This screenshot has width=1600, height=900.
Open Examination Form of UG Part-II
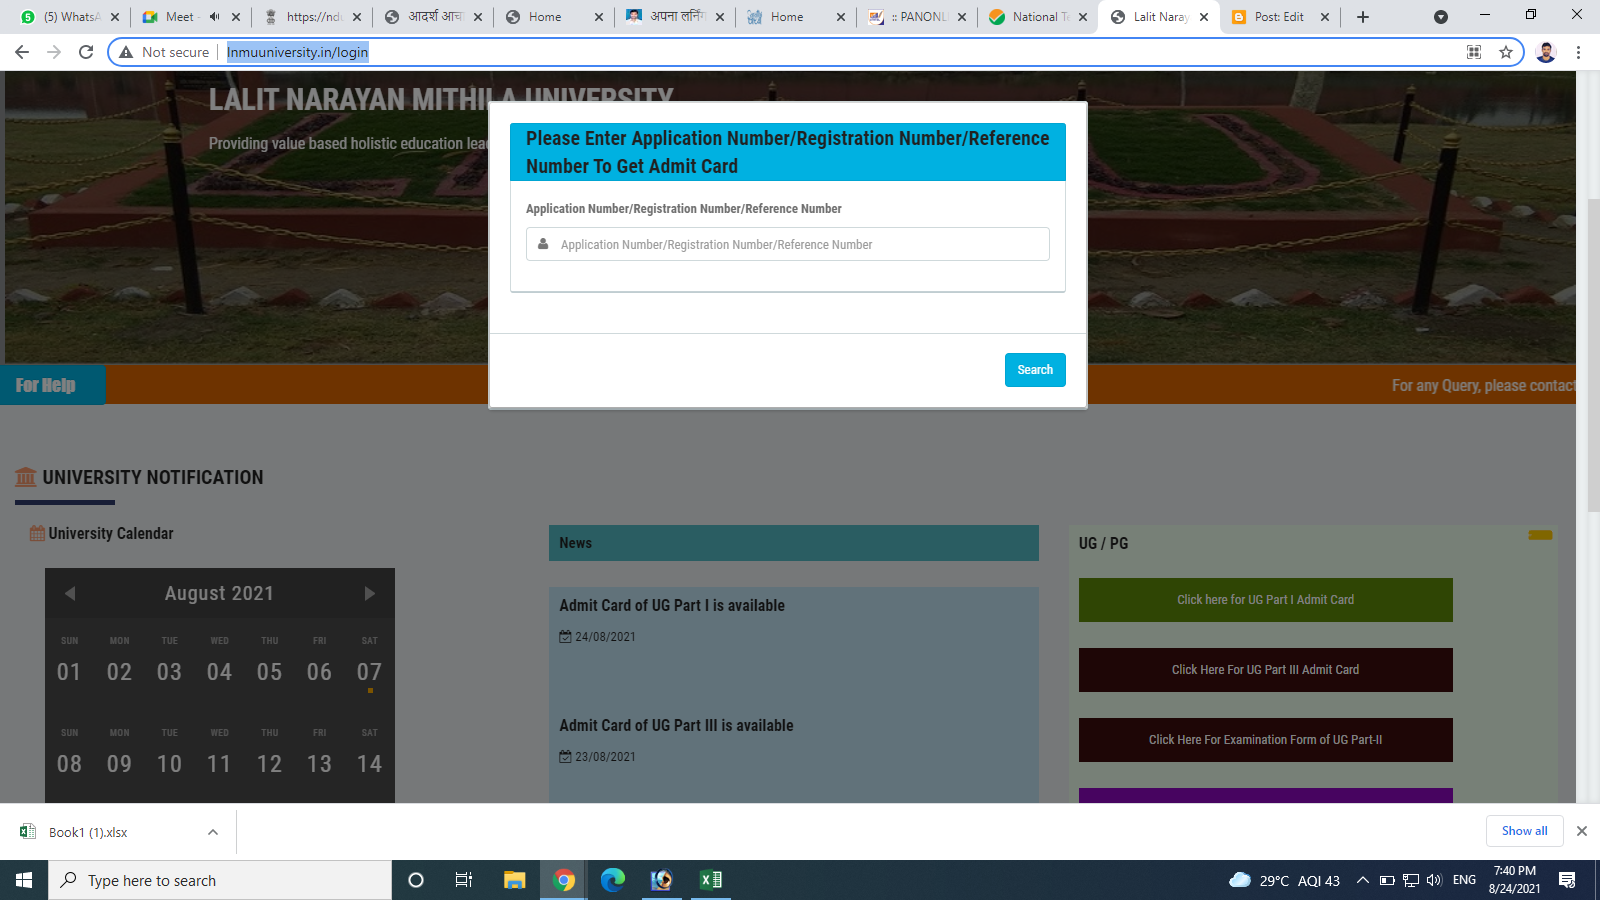(x=1266, y=740)
